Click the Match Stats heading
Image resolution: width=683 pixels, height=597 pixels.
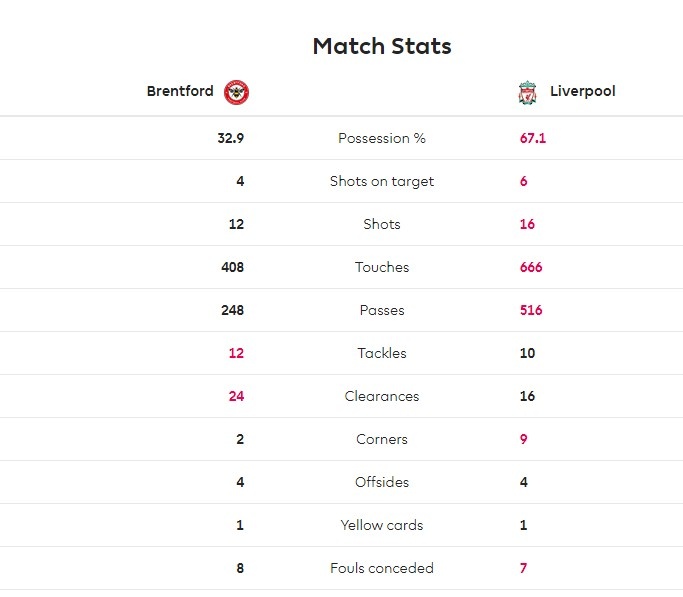(x=382, y=46)
